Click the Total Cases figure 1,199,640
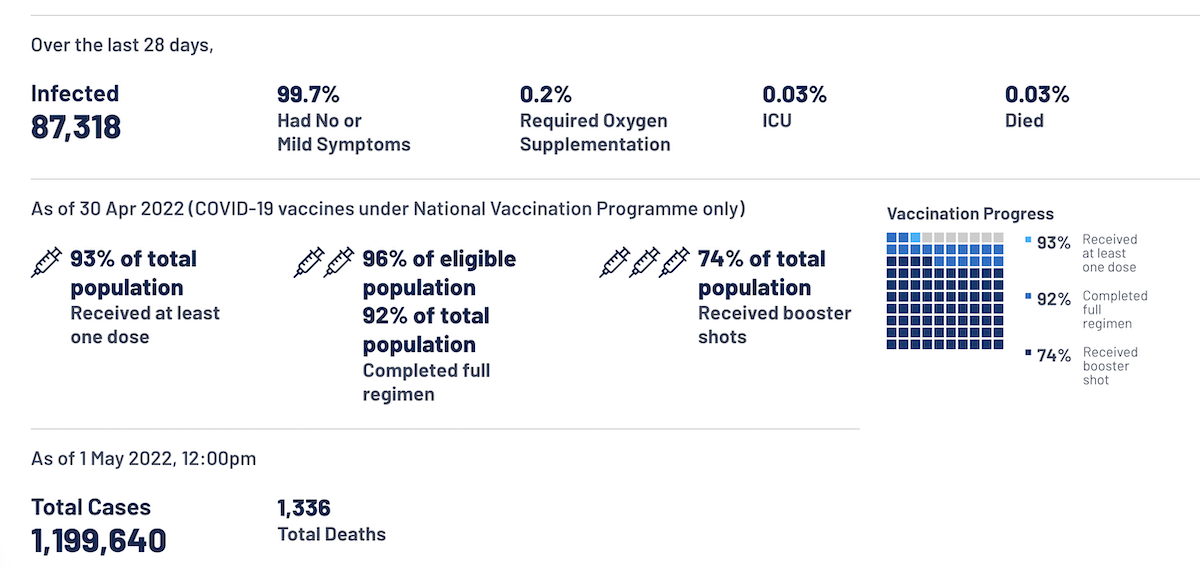 pos(98,541)
